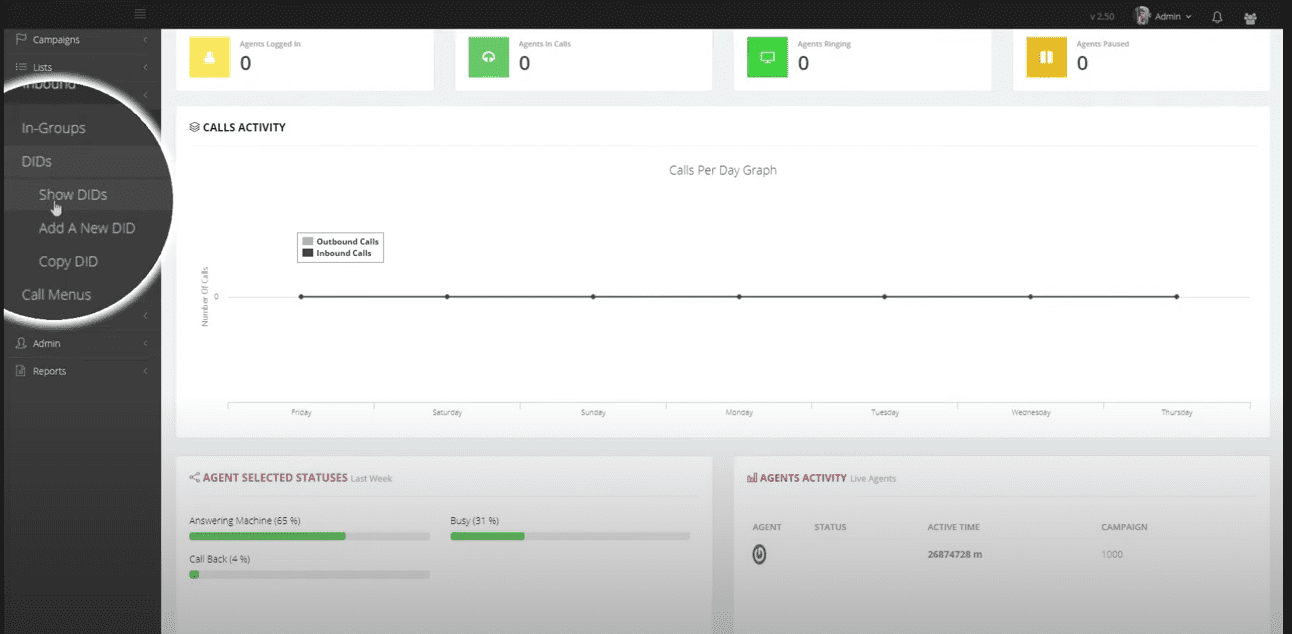Click the "Agents Paused" label
The image size is (1292, 634).
[1102, 44]
